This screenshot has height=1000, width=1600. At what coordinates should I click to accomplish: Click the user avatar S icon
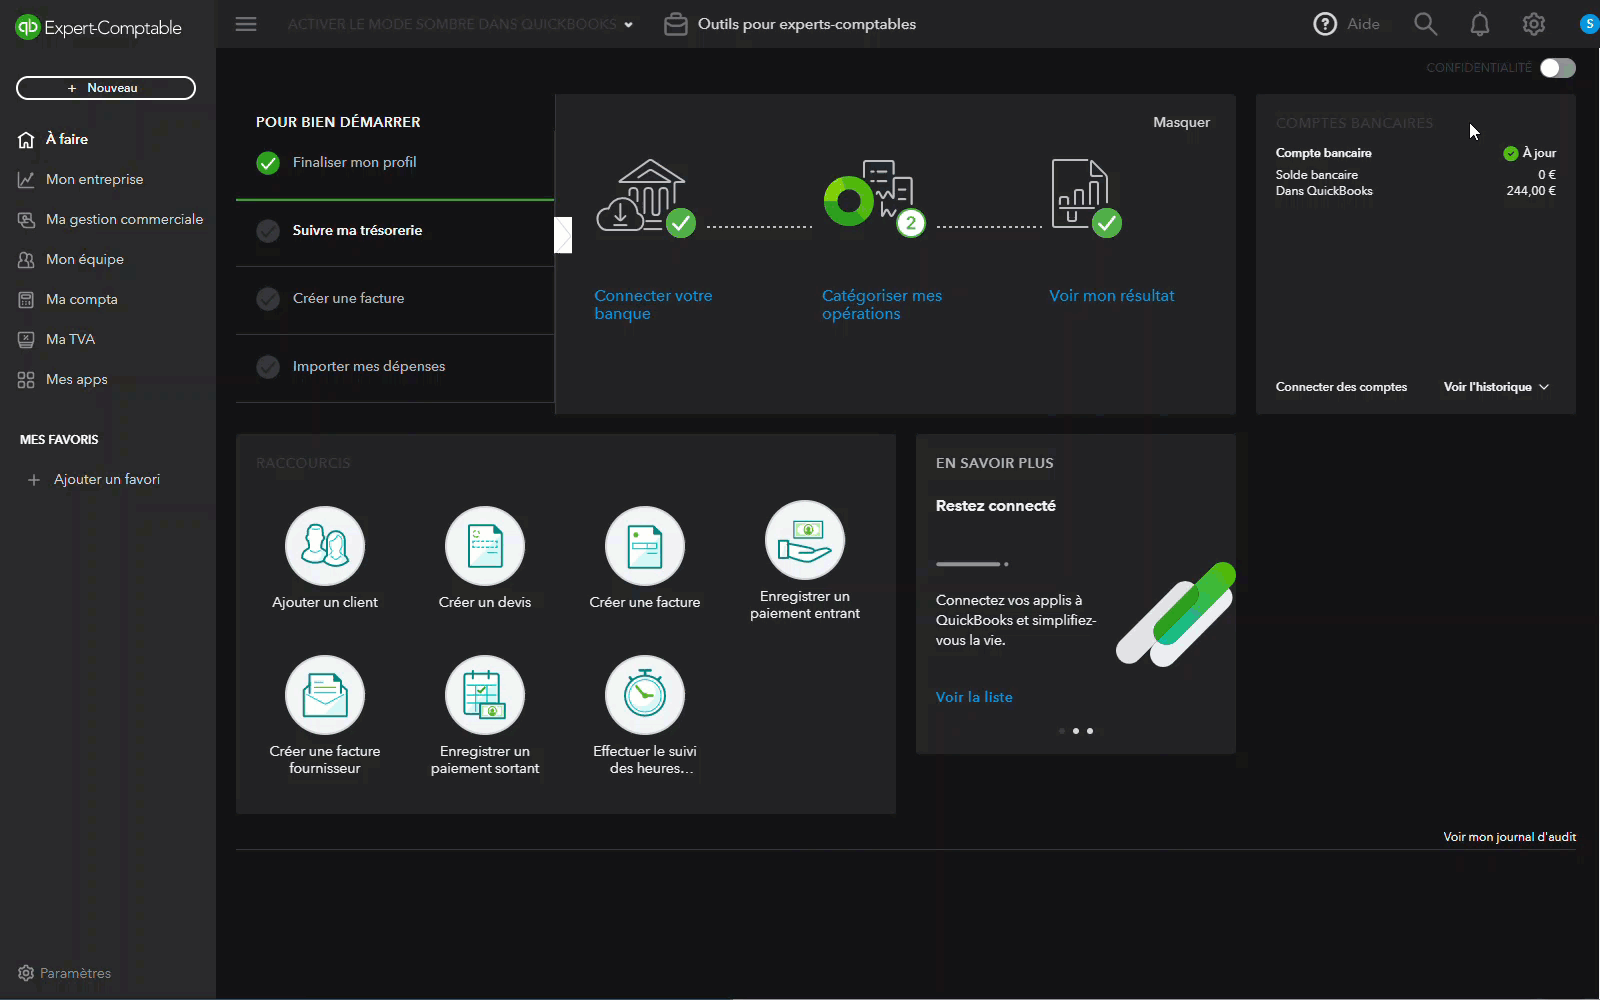tap(1589, 24)
